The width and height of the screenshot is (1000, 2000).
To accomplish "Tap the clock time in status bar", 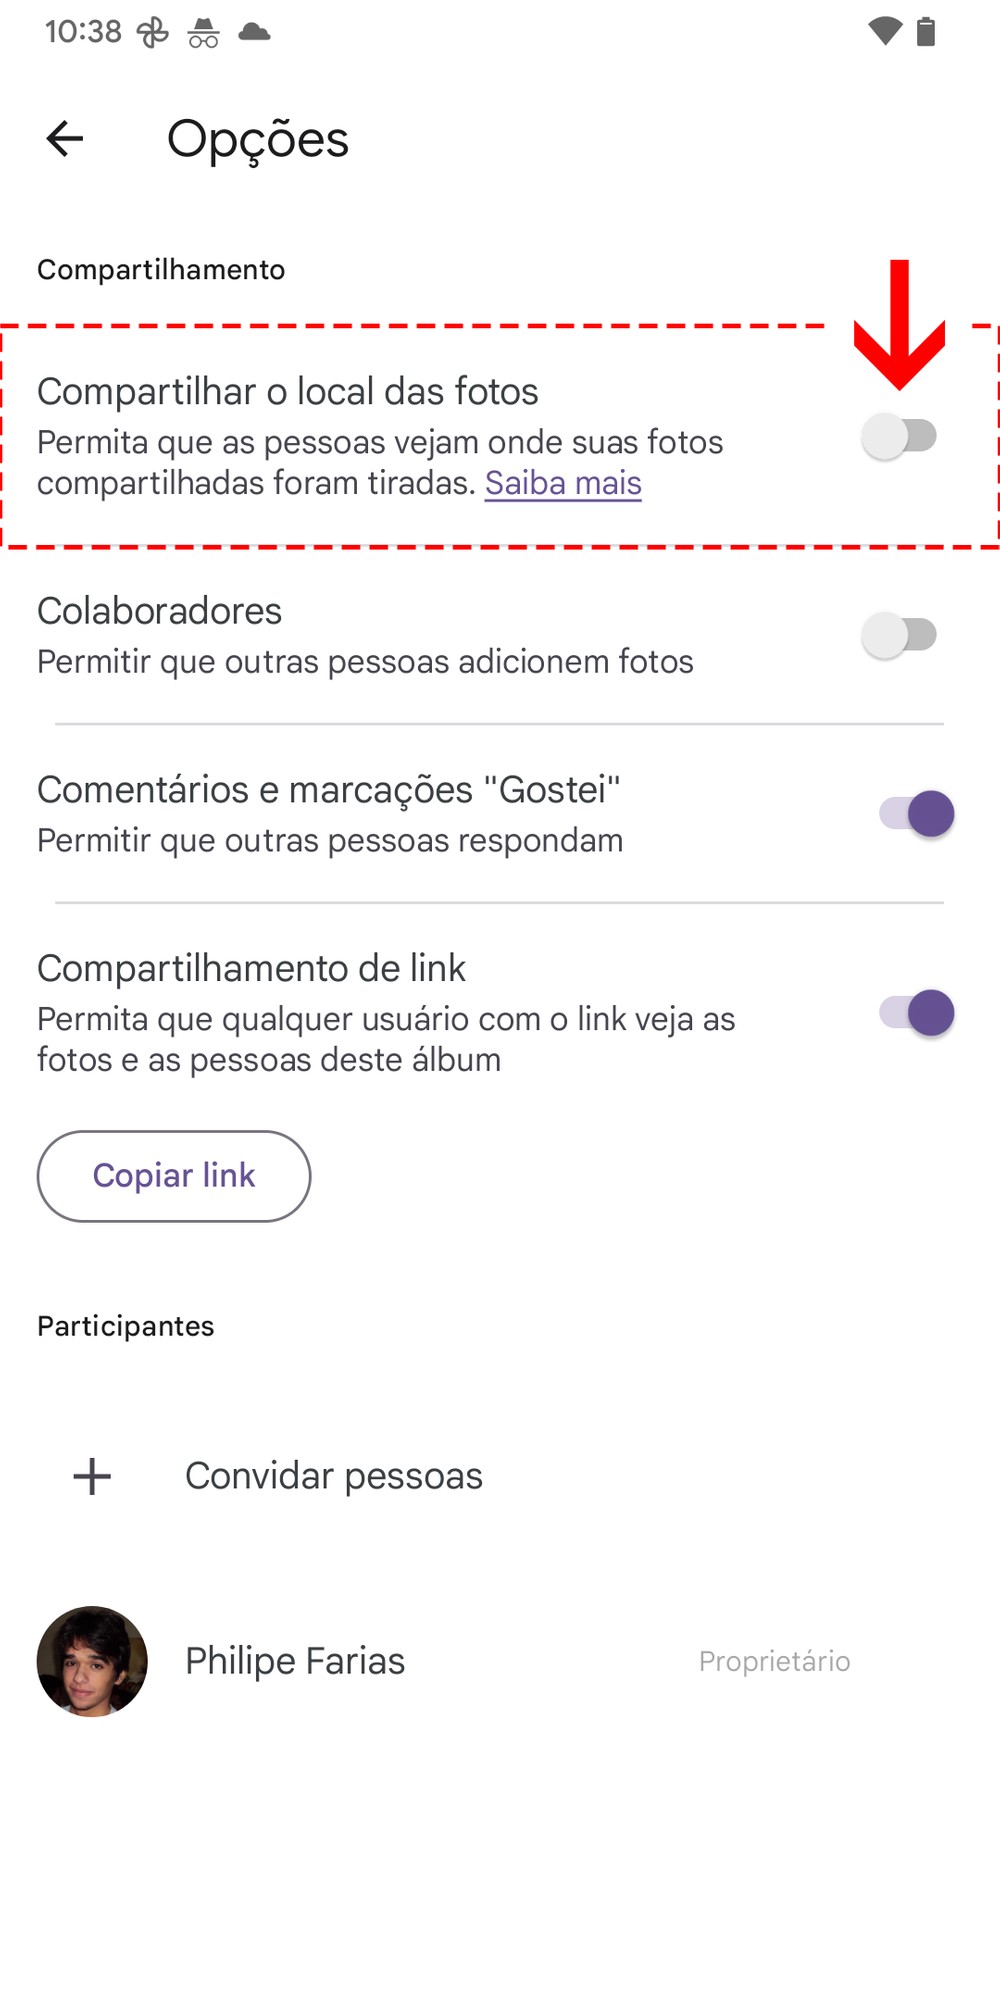I will (83, 32).
